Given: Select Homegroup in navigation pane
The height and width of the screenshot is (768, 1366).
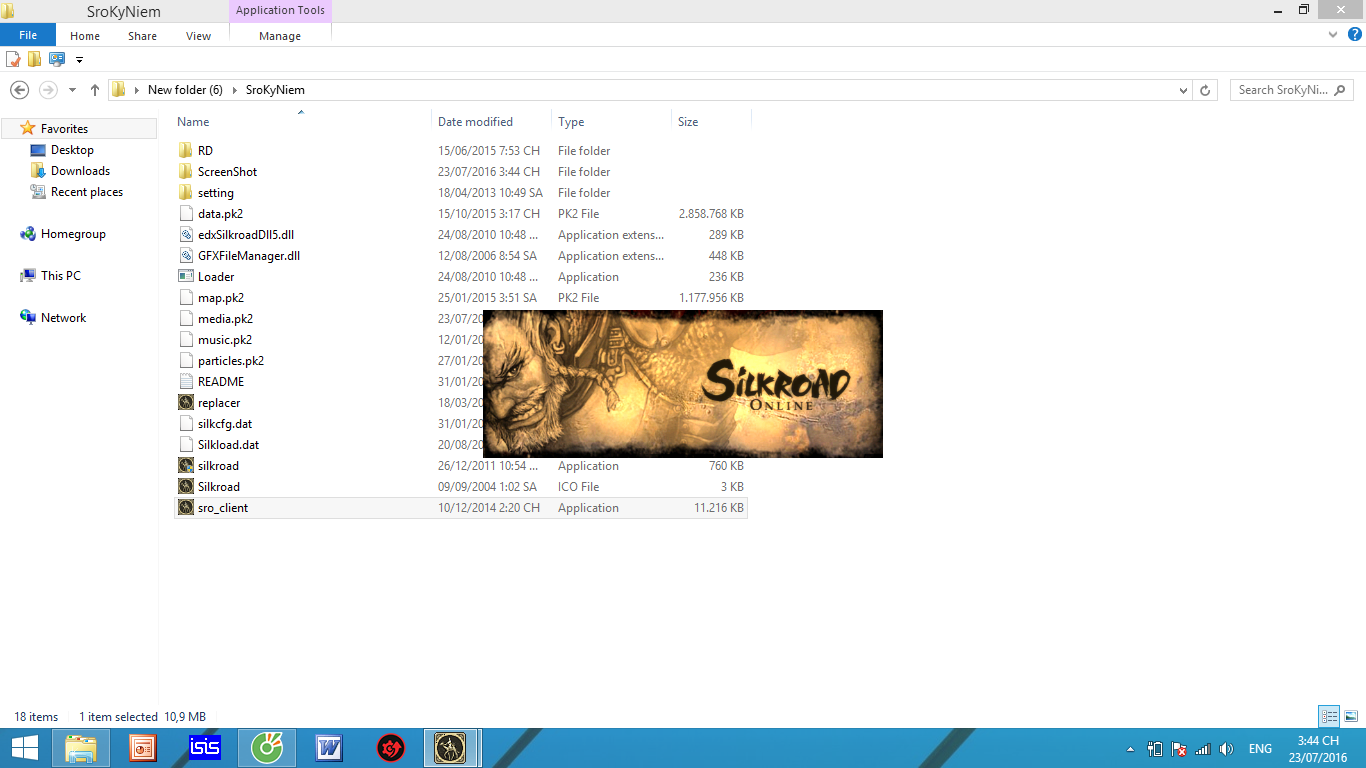Looking at the screenshot, I should [x=73, y=234].
